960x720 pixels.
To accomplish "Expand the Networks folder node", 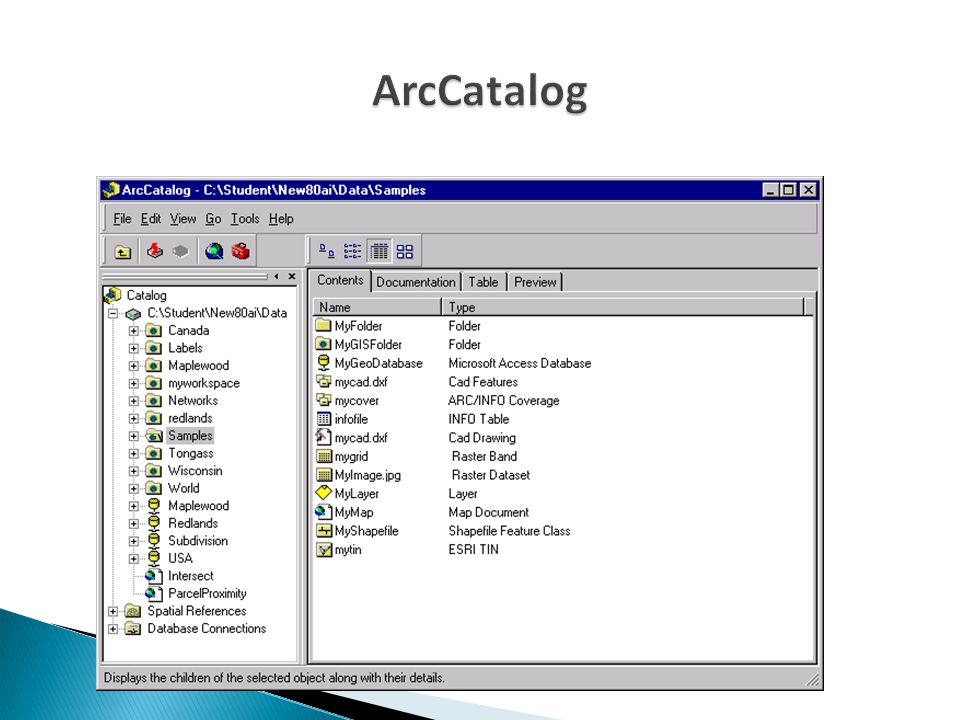I will tap(133, 401).
